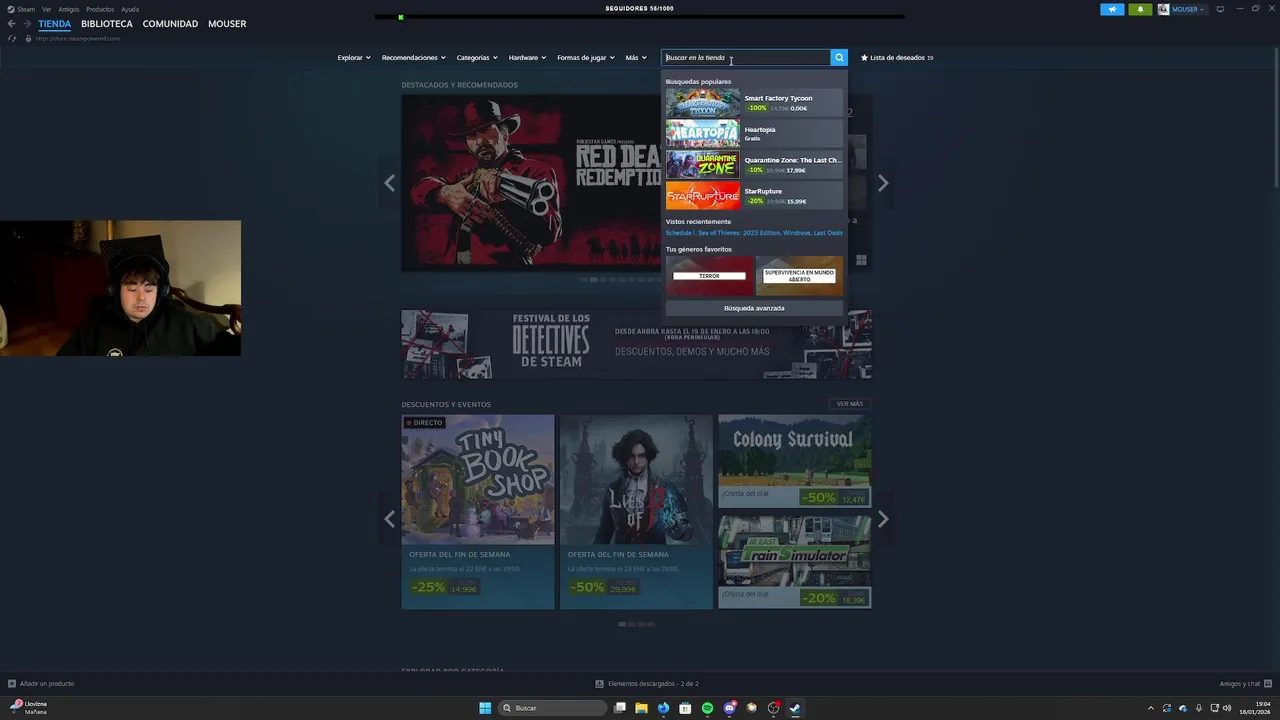Open Task View on the taskbar
Viewport: 1280px width, 720px height.
click(620, 708)
